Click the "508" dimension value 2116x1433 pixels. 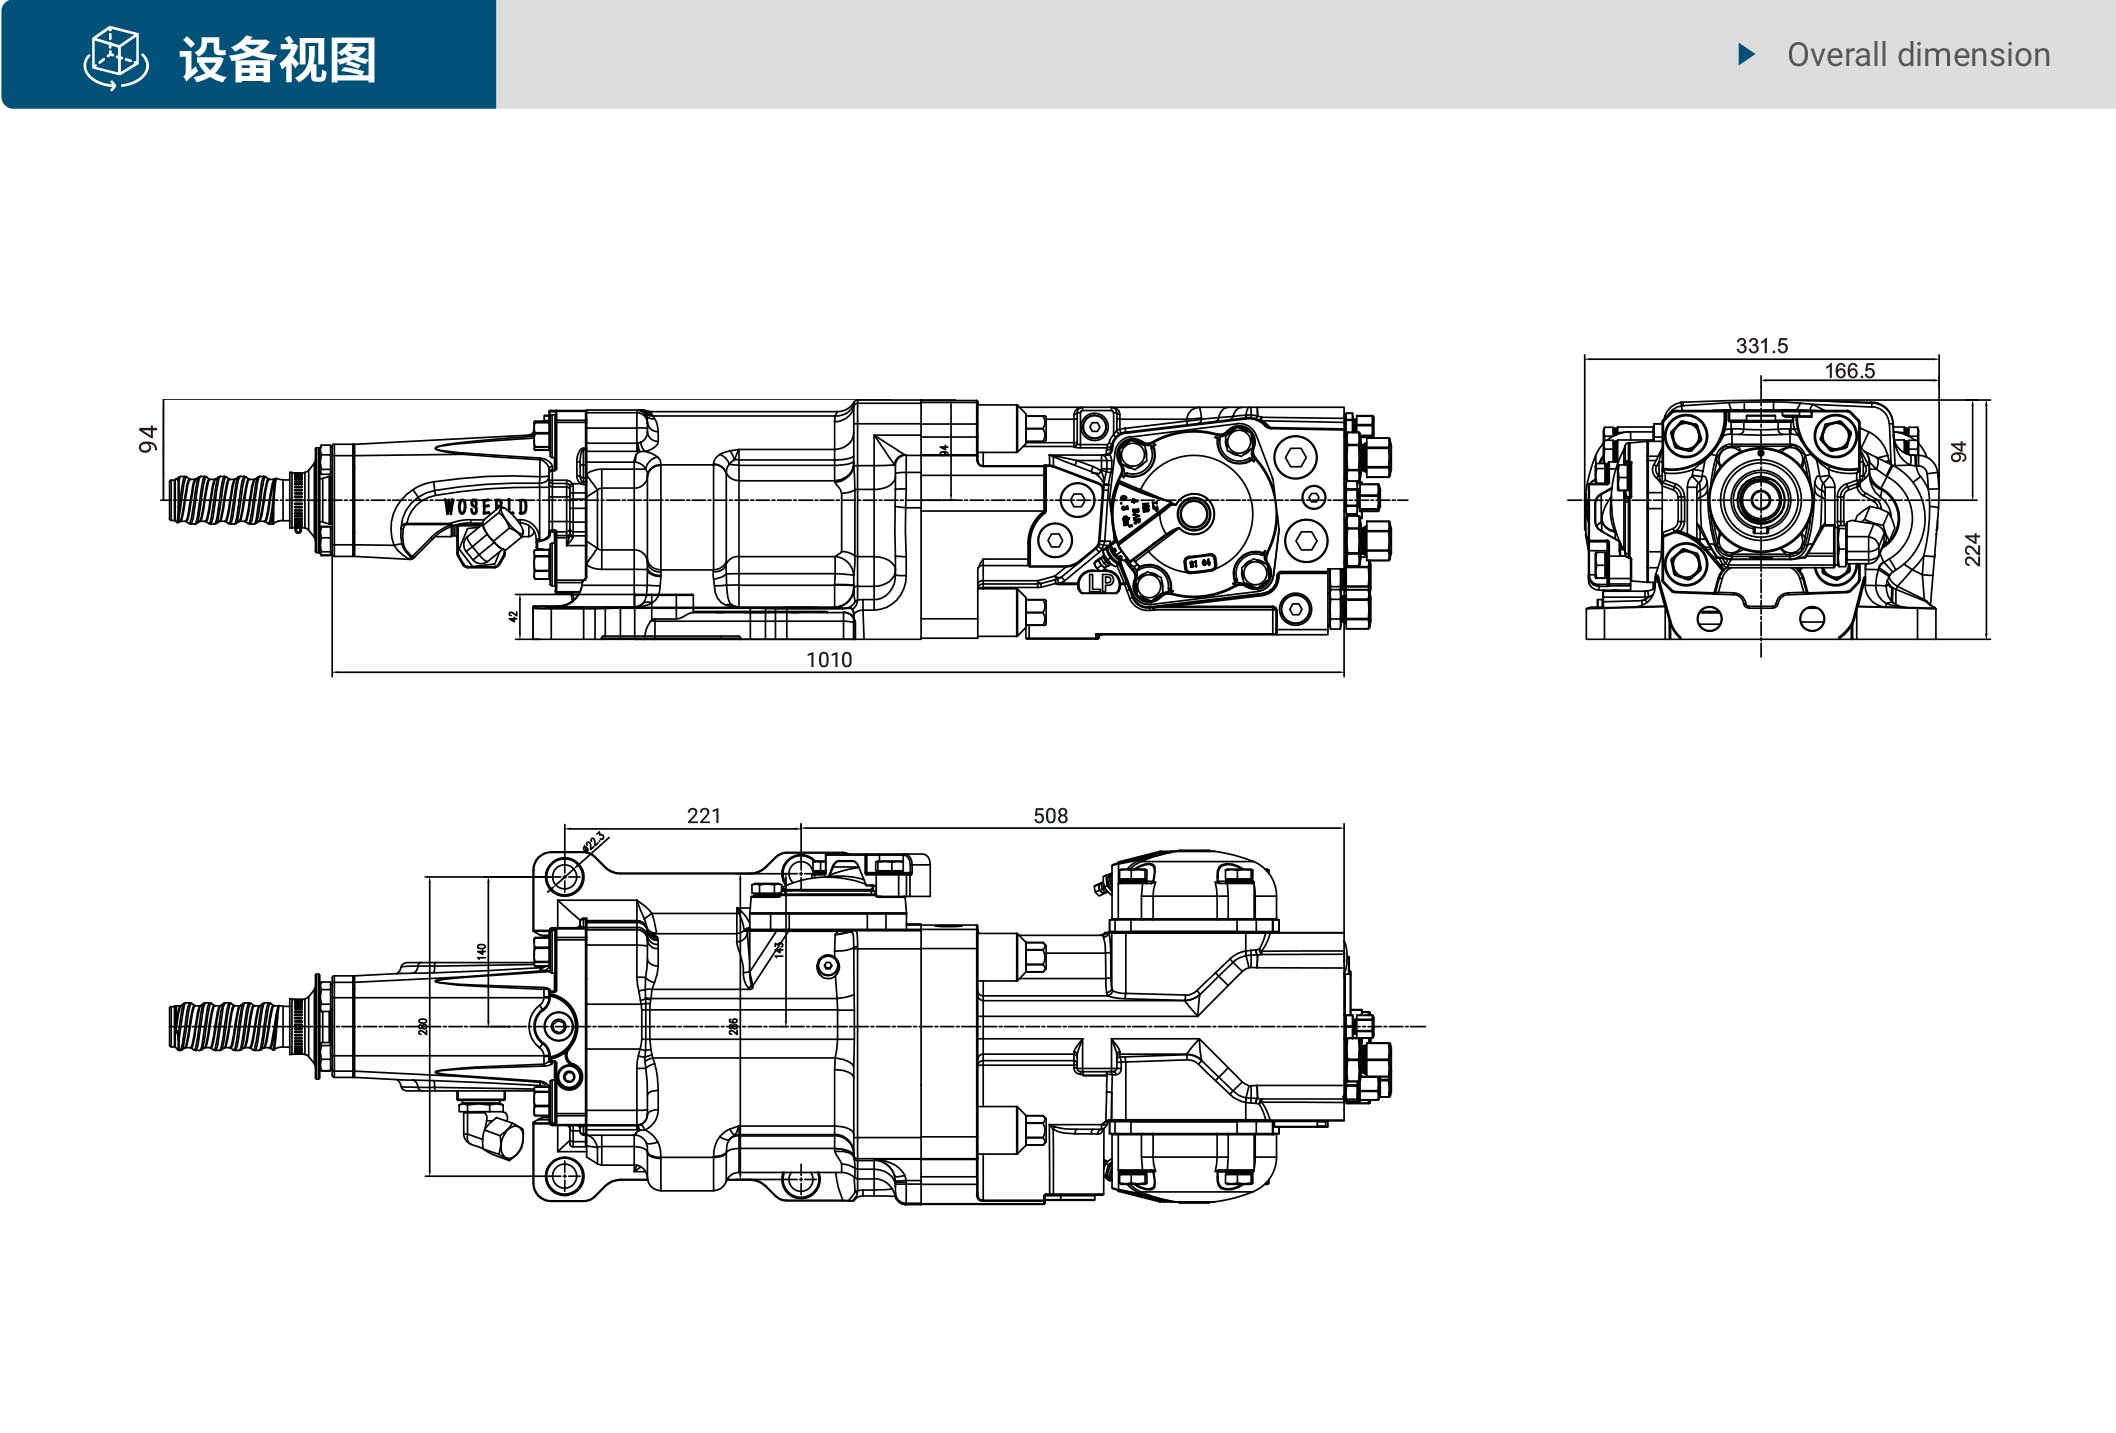click(x=1050, y=816)
